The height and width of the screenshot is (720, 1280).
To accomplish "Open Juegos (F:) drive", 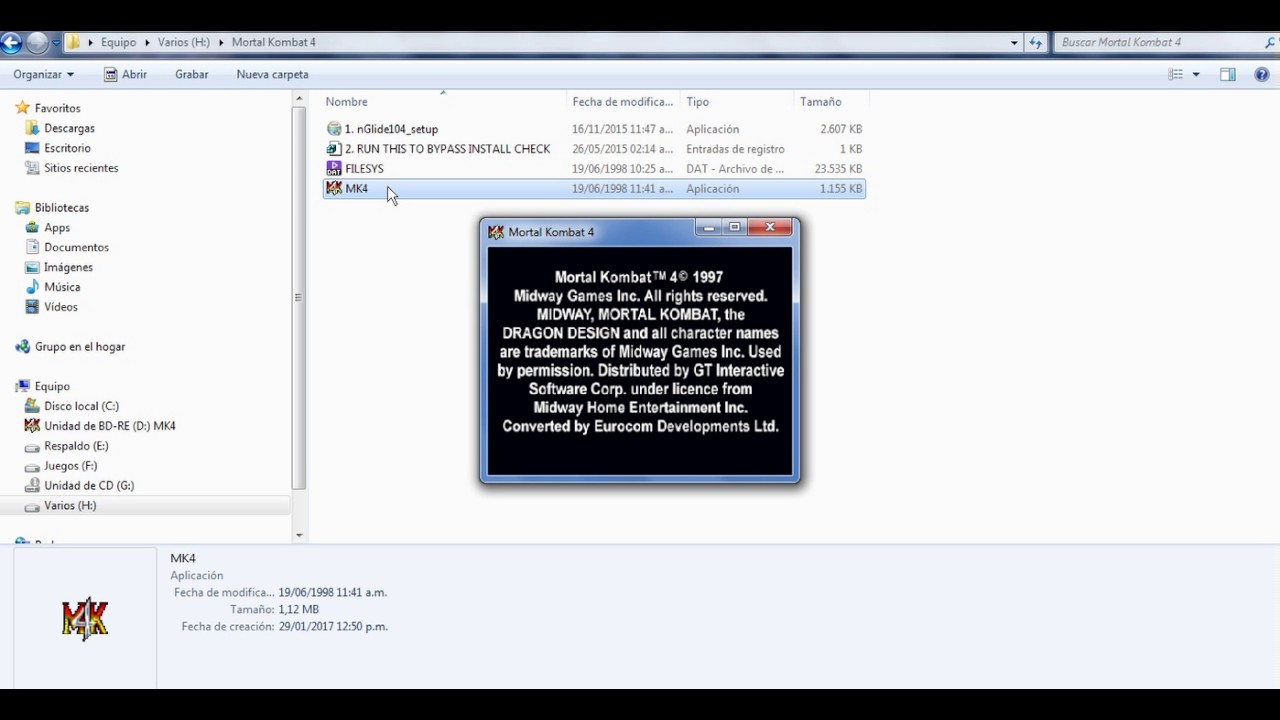I will click(x=70, y=466).
